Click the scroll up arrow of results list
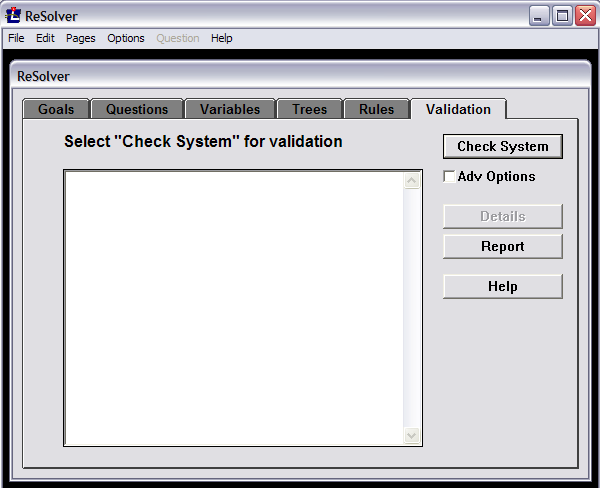The height and width of the screenshot is (488, 600). coord(412,181)
